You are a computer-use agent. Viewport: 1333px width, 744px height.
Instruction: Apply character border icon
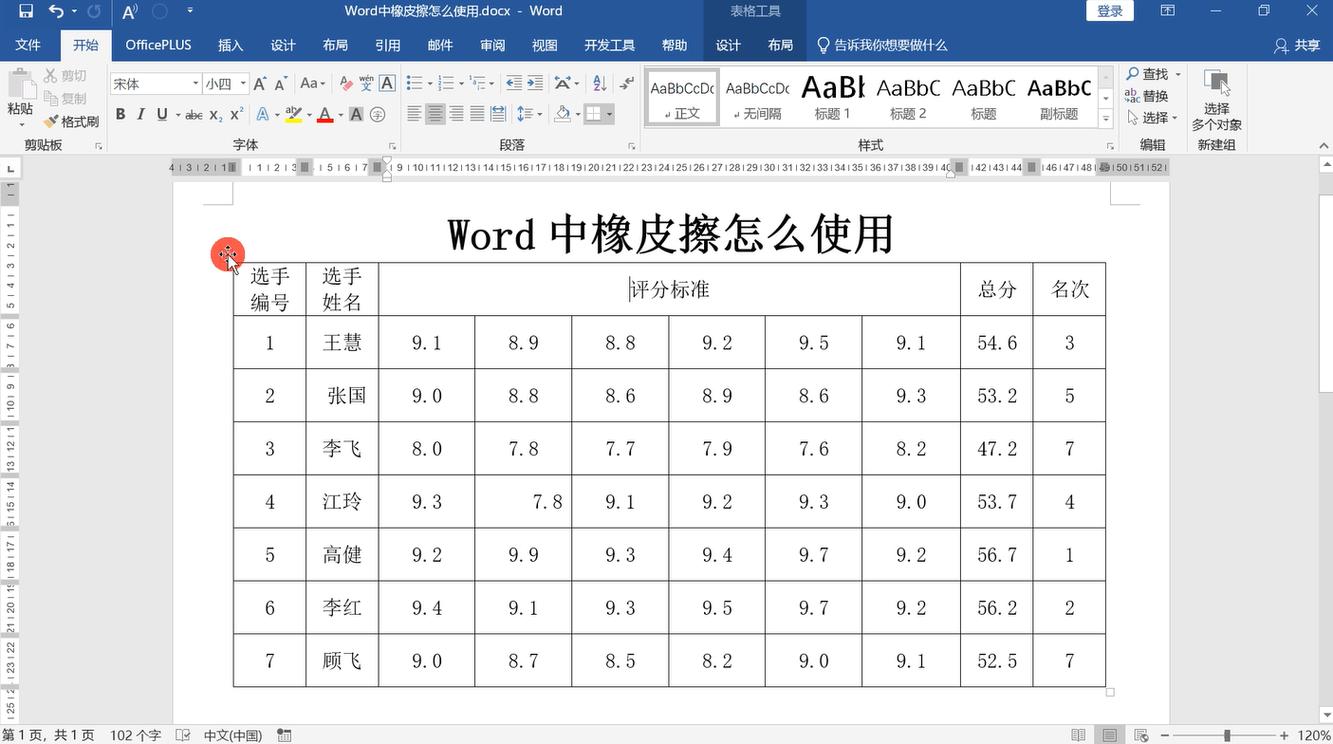coord(387,84)
